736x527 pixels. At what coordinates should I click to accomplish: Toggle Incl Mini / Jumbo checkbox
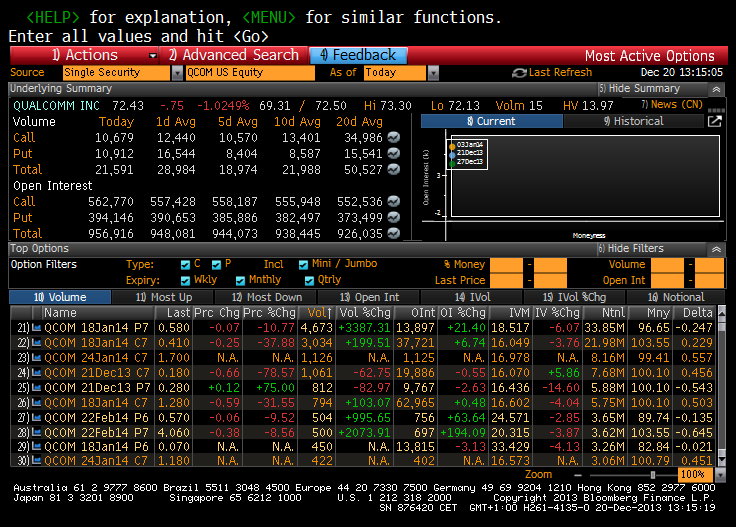(303, 265)
